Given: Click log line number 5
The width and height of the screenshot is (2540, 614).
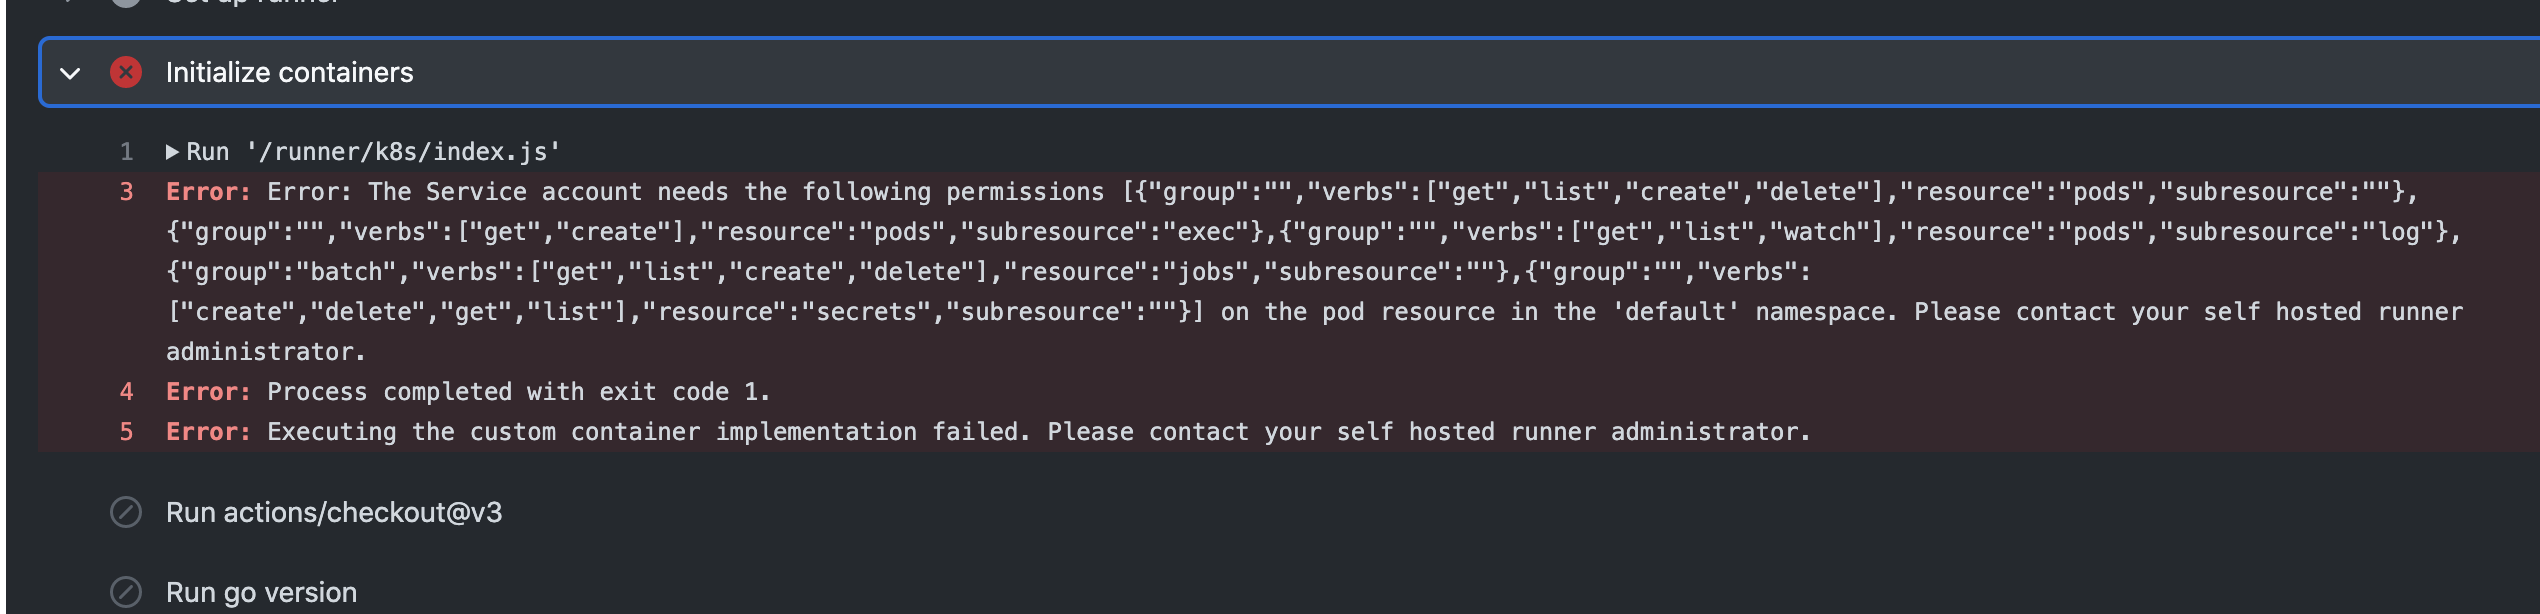Looking at the screenshot, I should (126, 432).
